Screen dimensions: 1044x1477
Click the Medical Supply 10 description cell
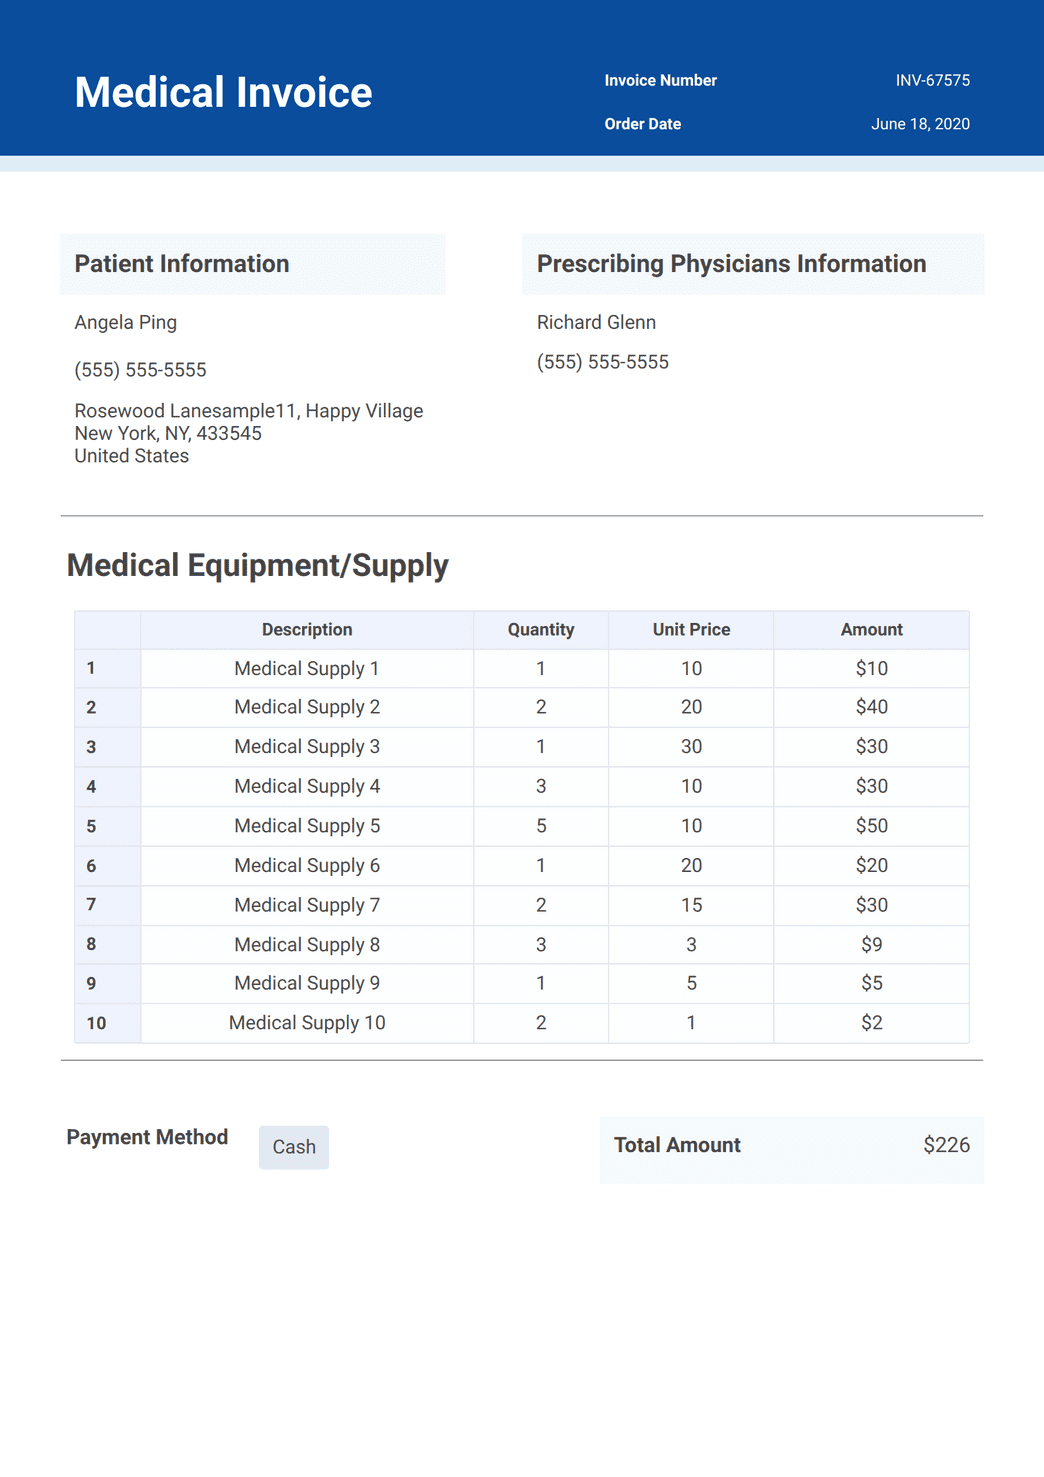[307, 1023]
